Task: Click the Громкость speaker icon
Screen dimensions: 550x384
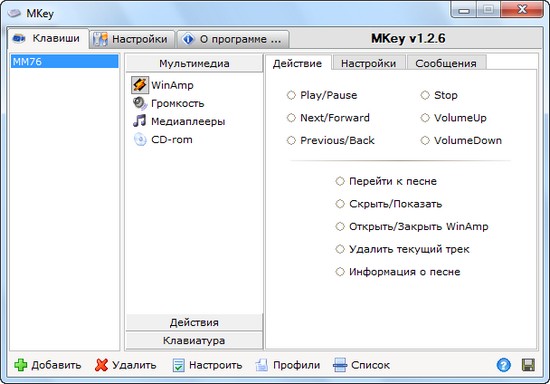Action: pyautogui.click(x=140, y=103)
